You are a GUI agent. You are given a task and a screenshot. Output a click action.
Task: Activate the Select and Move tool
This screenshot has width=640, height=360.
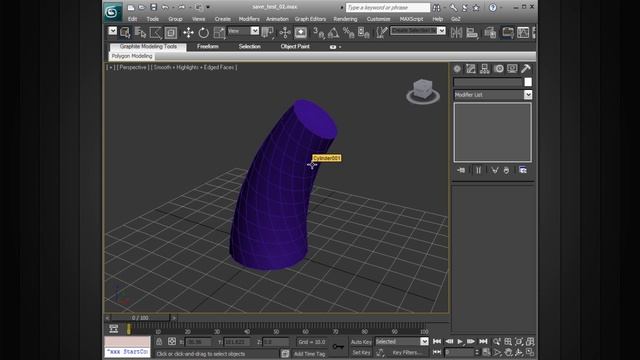[x=188, y=32]
